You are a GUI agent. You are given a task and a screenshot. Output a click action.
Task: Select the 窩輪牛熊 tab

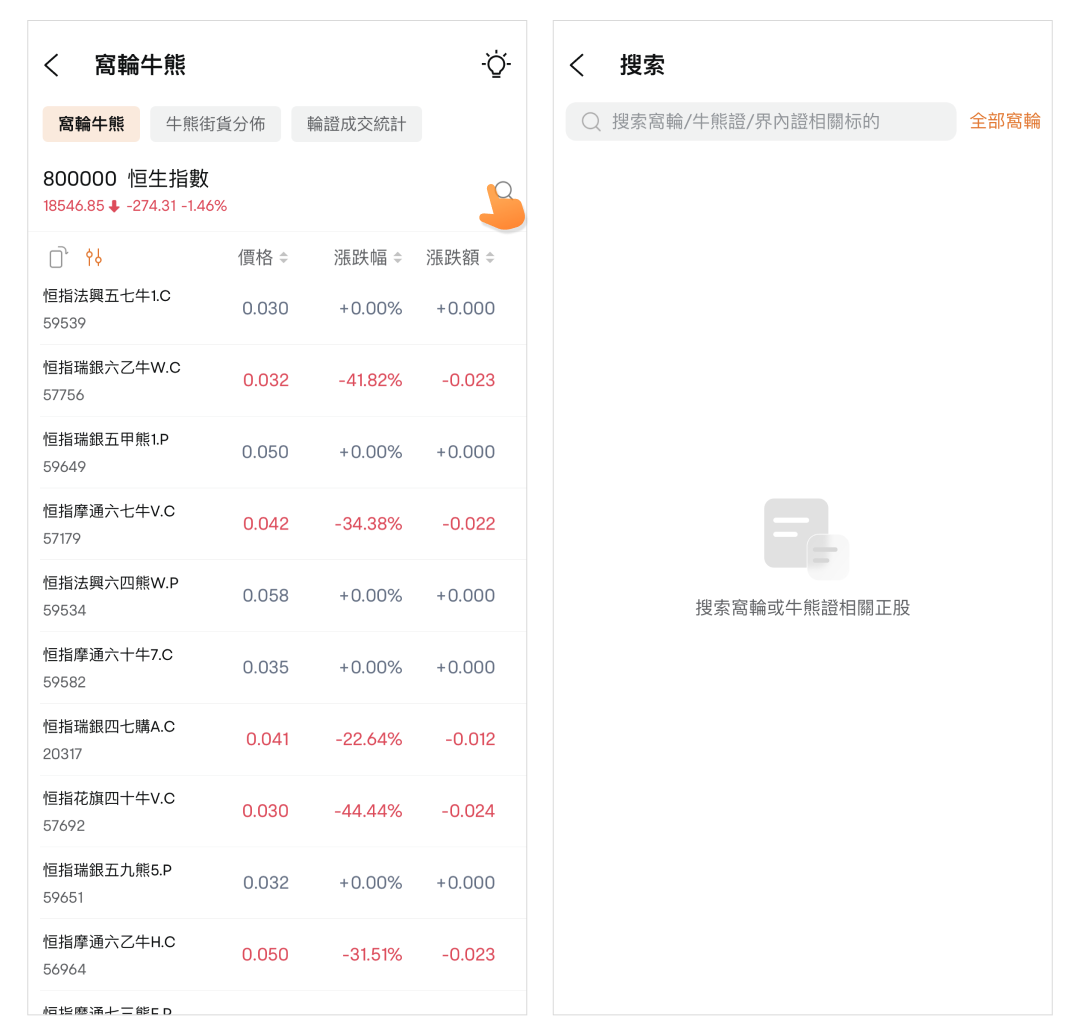pyautogui.click(x=91, y=124)
